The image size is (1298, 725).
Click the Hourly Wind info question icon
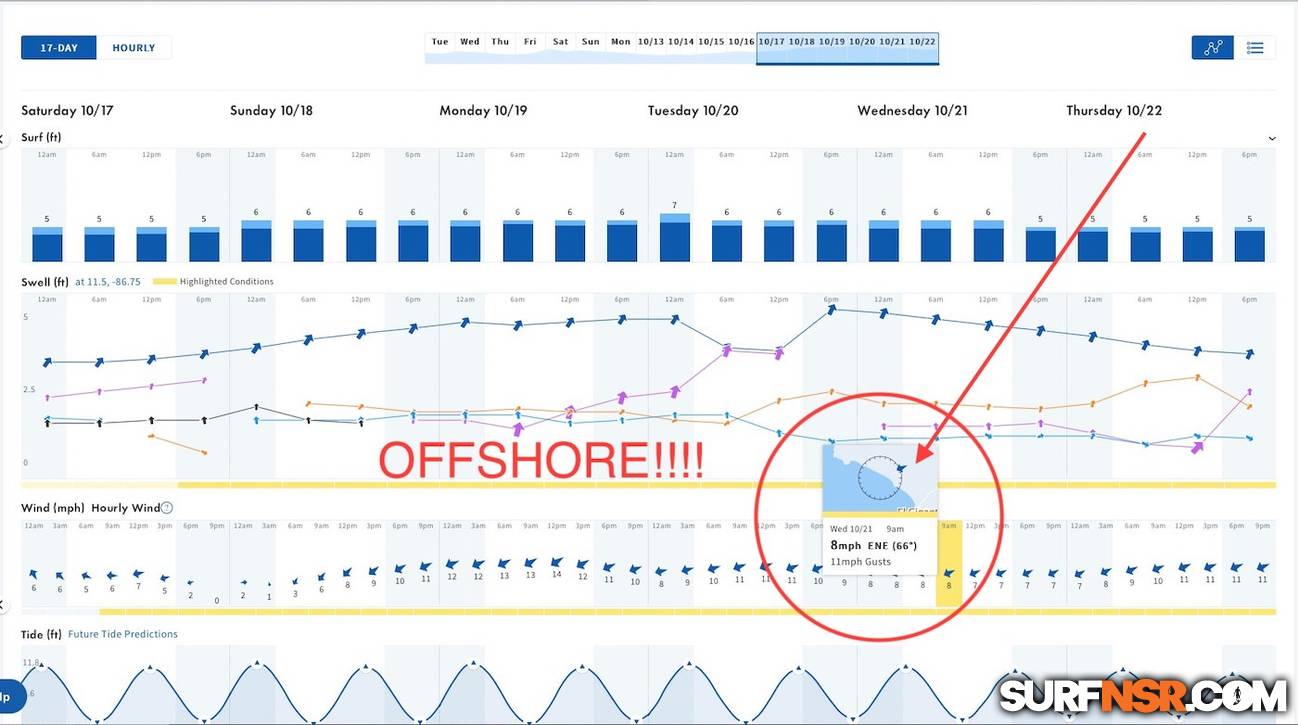(x=167, y=508)
